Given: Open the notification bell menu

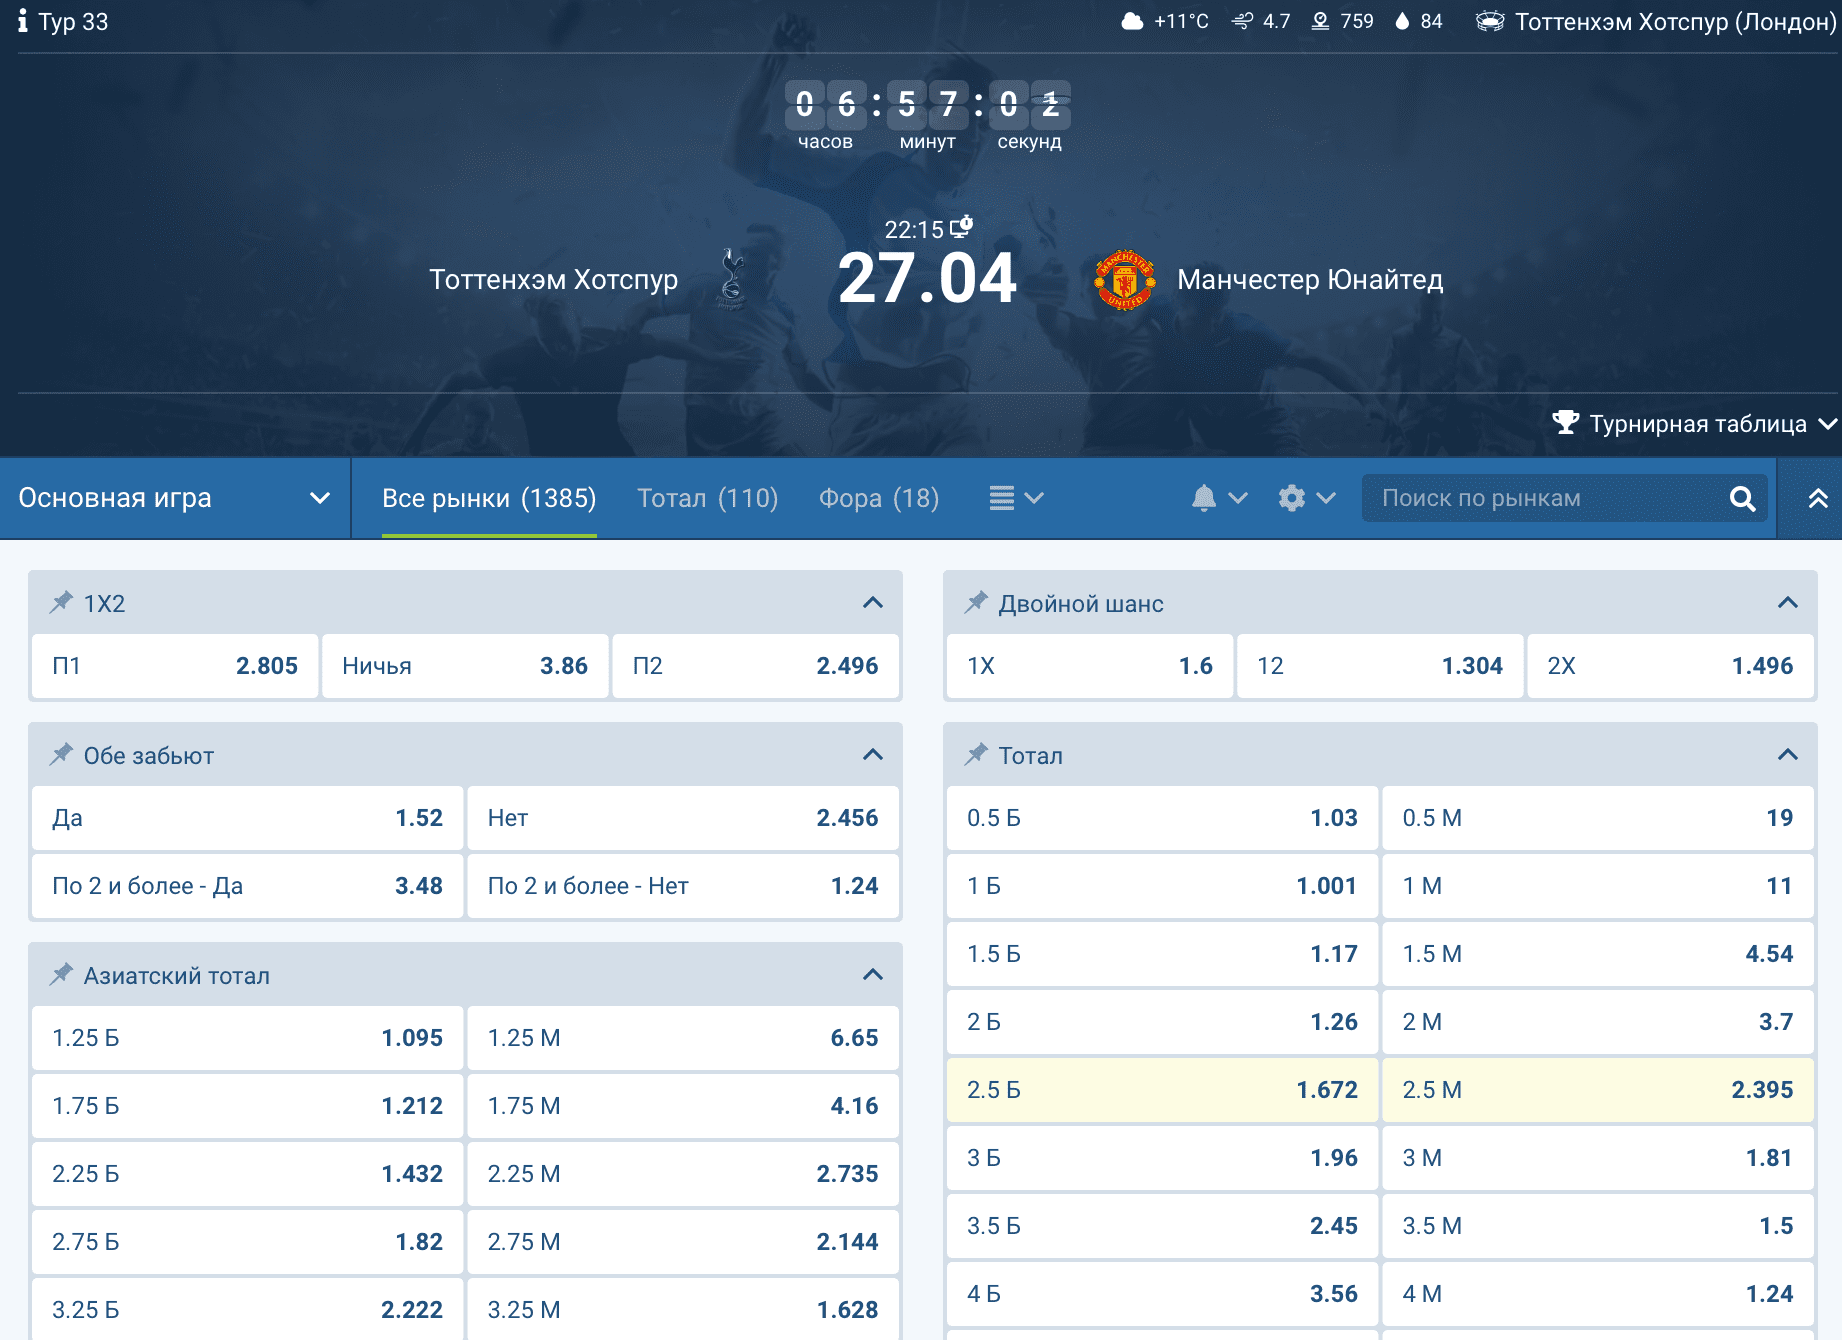Looking at the screenshot, I should [x=1219, y=498].
